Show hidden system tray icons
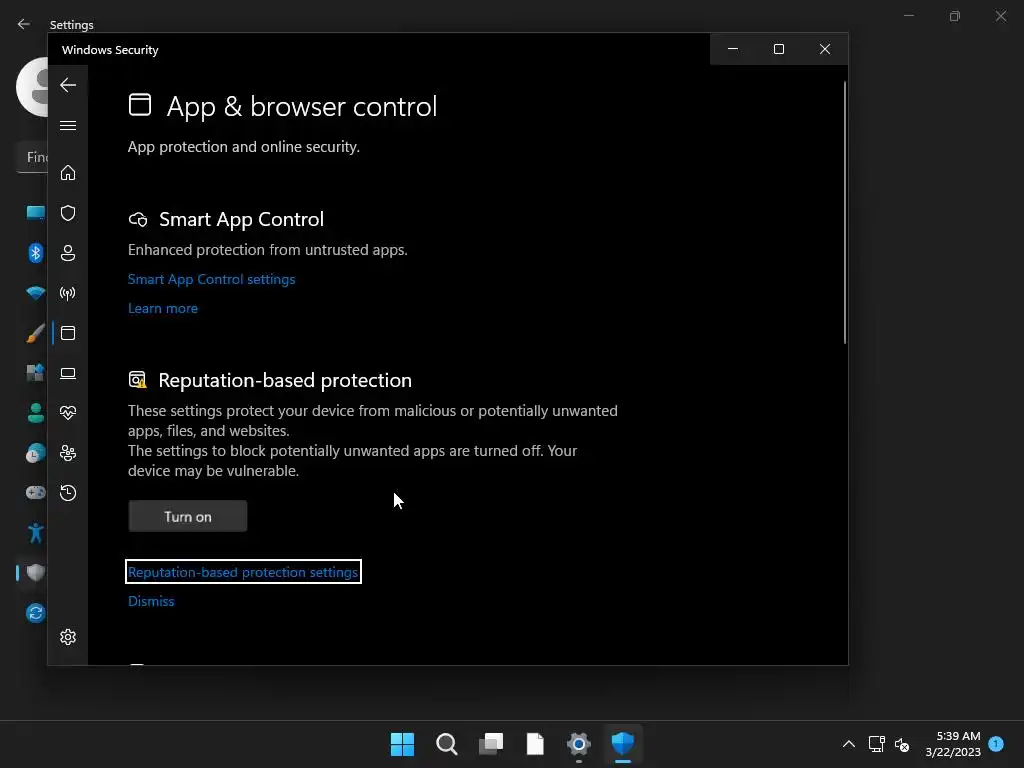The height and width of the screenshot is (768, 1024). (849, 744)
